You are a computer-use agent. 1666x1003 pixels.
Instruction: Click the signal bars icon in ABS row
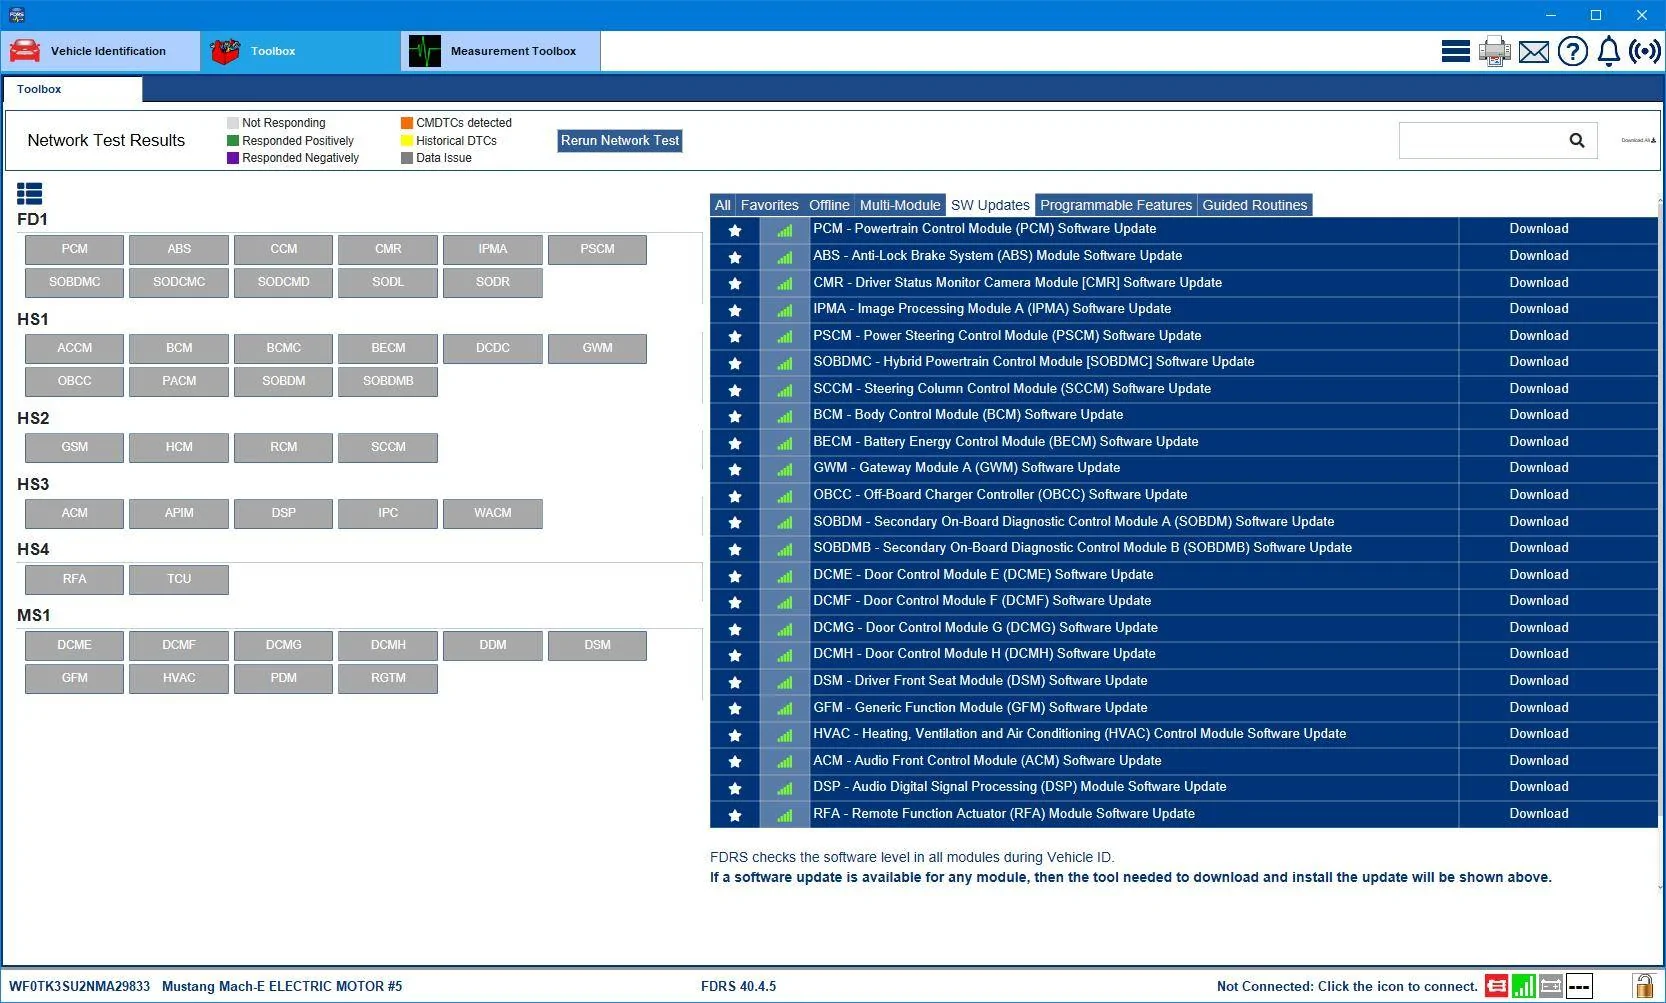pyautogui.click(x=785, y=257)
